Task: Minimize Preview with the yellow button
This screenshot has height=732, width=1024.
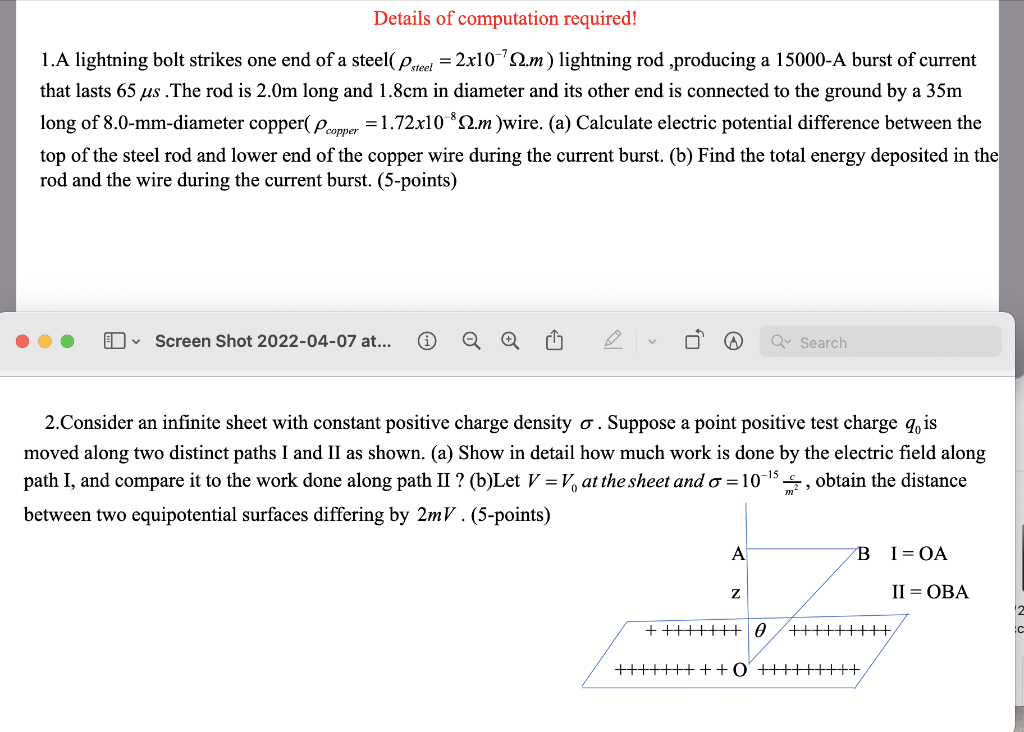Action: (x=44, y=340)
